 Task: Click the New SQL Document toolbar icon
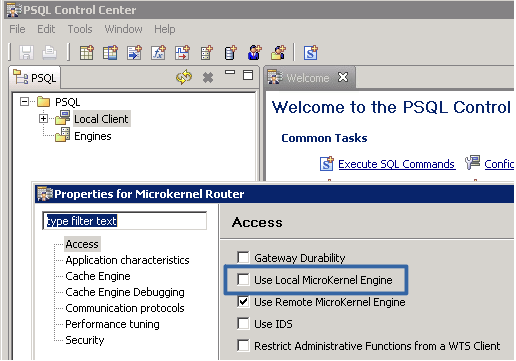click(x=311, y=53)
